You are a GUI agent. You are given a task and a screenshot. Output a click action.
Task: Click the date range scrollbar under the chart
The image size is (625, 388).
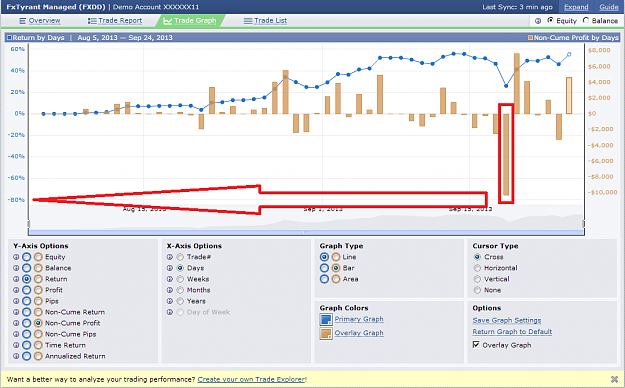(306, 232)
